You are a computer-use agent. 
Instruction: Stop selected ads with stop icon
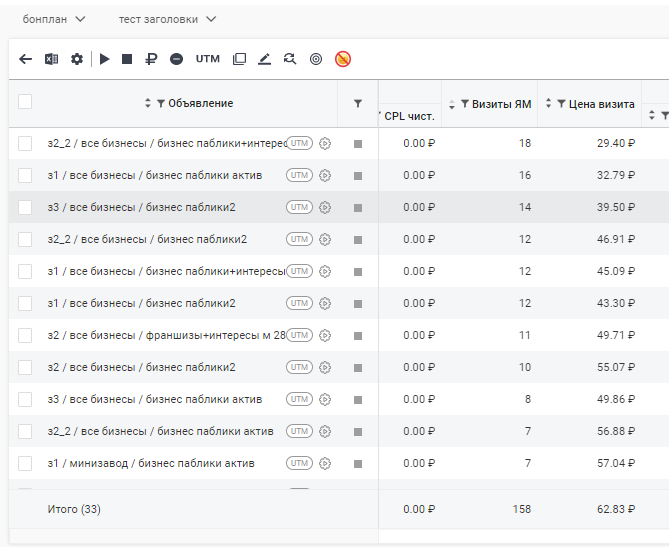coord(127,59)
